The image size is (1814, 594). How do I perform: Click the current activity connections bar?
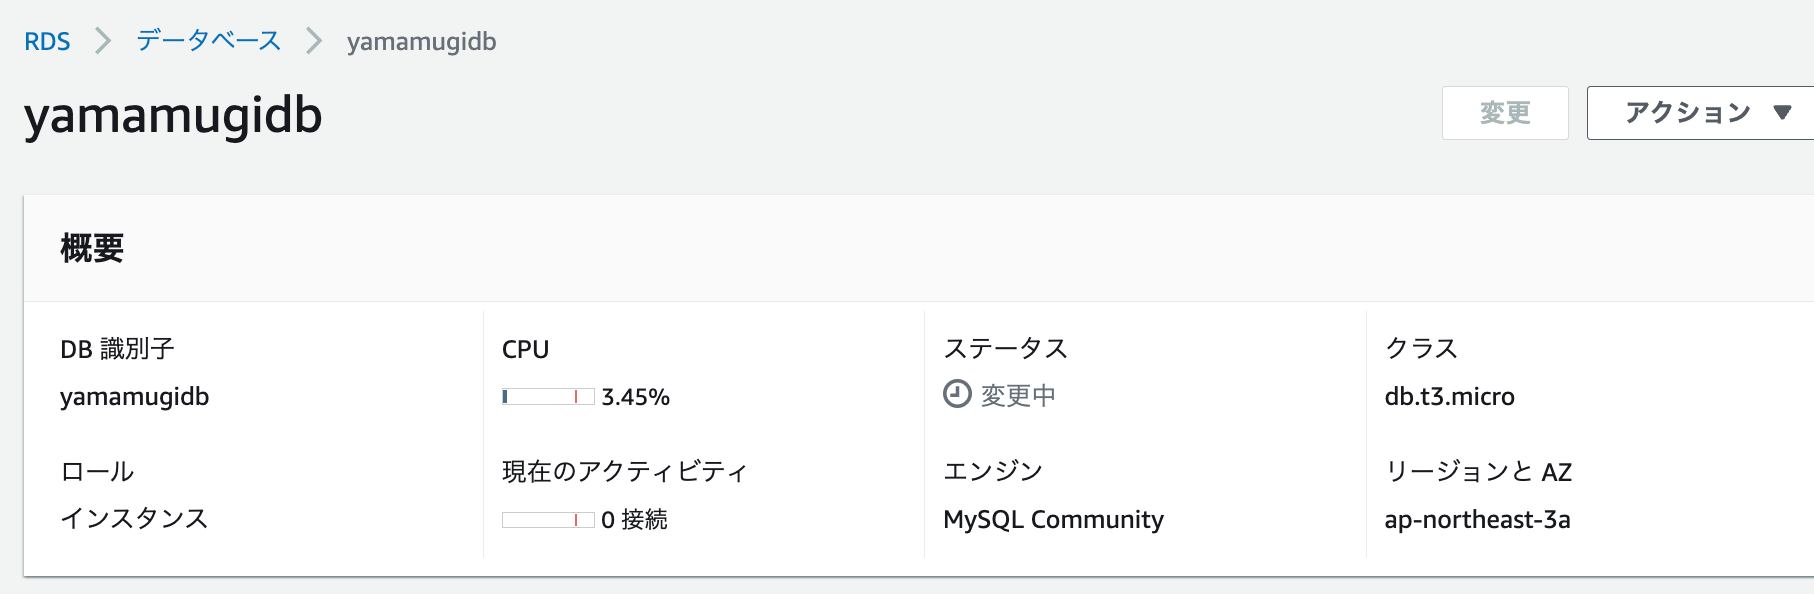[x=548, y=520]
